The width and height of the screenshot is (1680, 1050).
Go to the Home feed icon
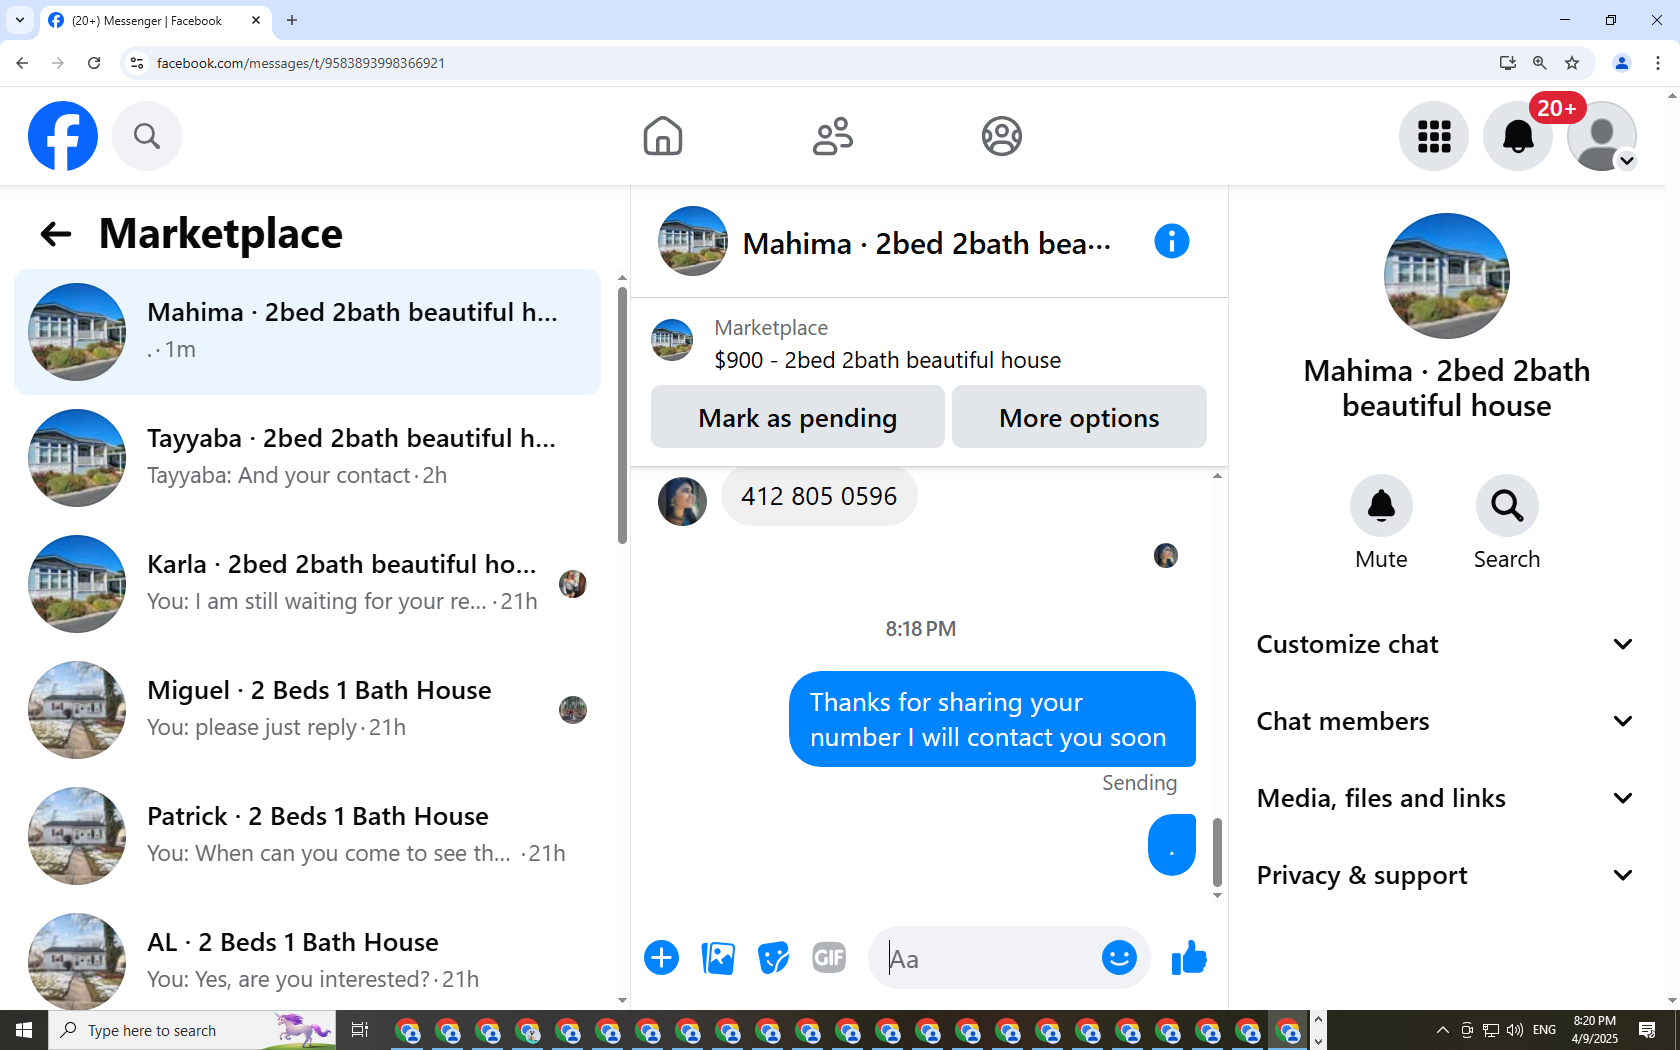(663, 136)
